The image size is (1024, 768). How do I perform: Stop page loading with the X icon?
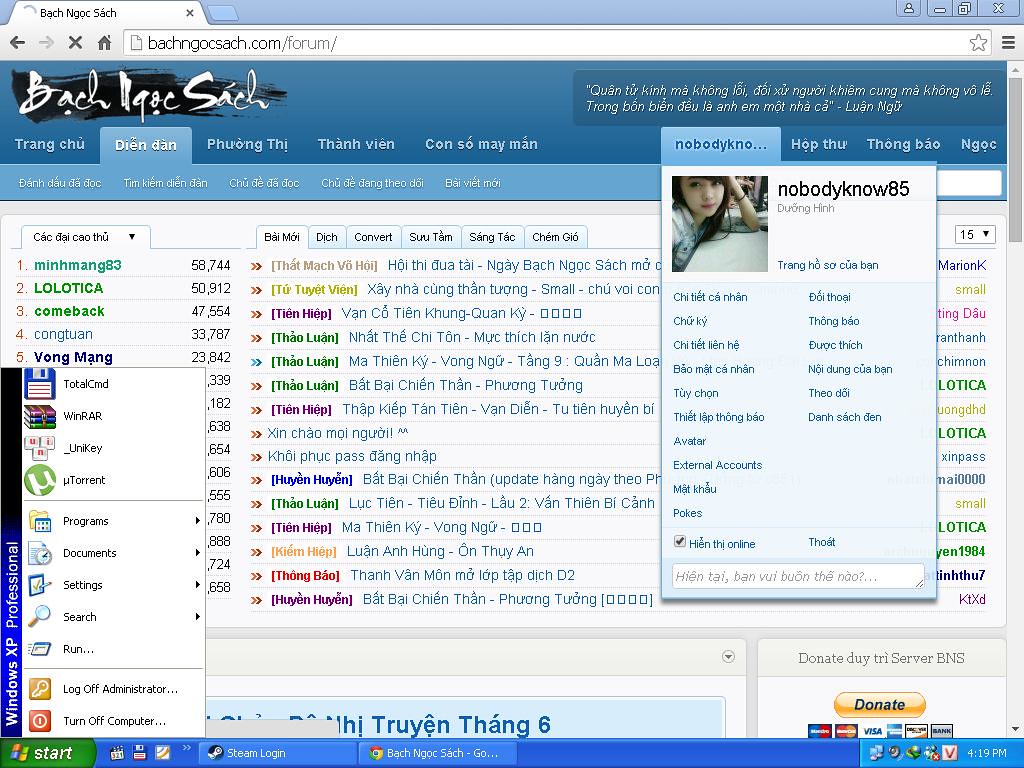[75, 43]
